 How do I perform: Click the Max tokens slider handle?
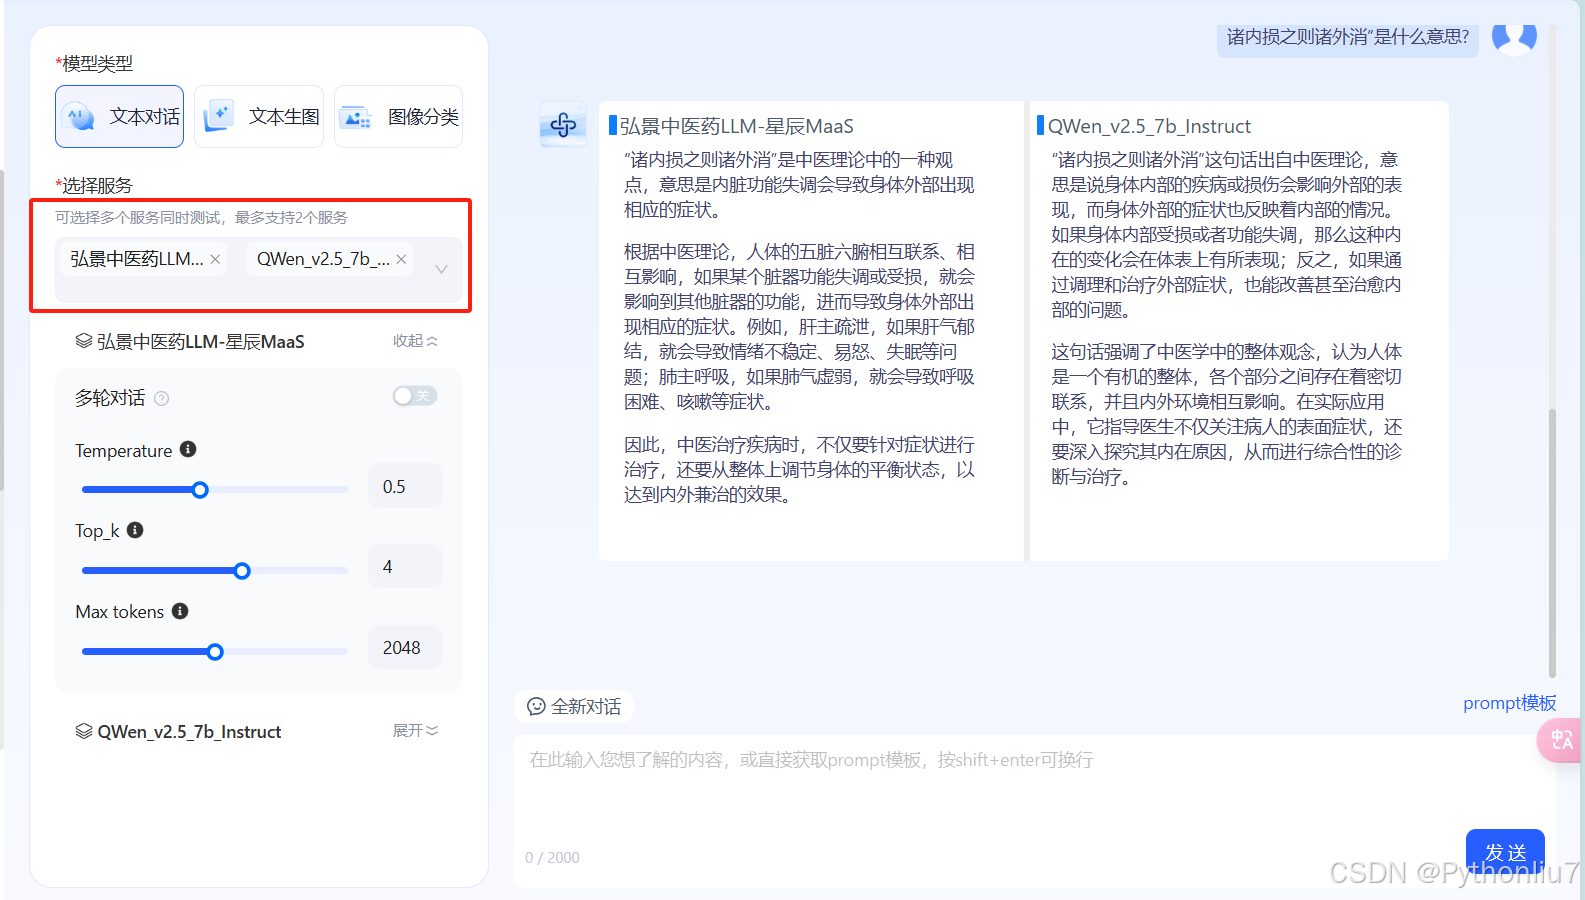point(215,652)
